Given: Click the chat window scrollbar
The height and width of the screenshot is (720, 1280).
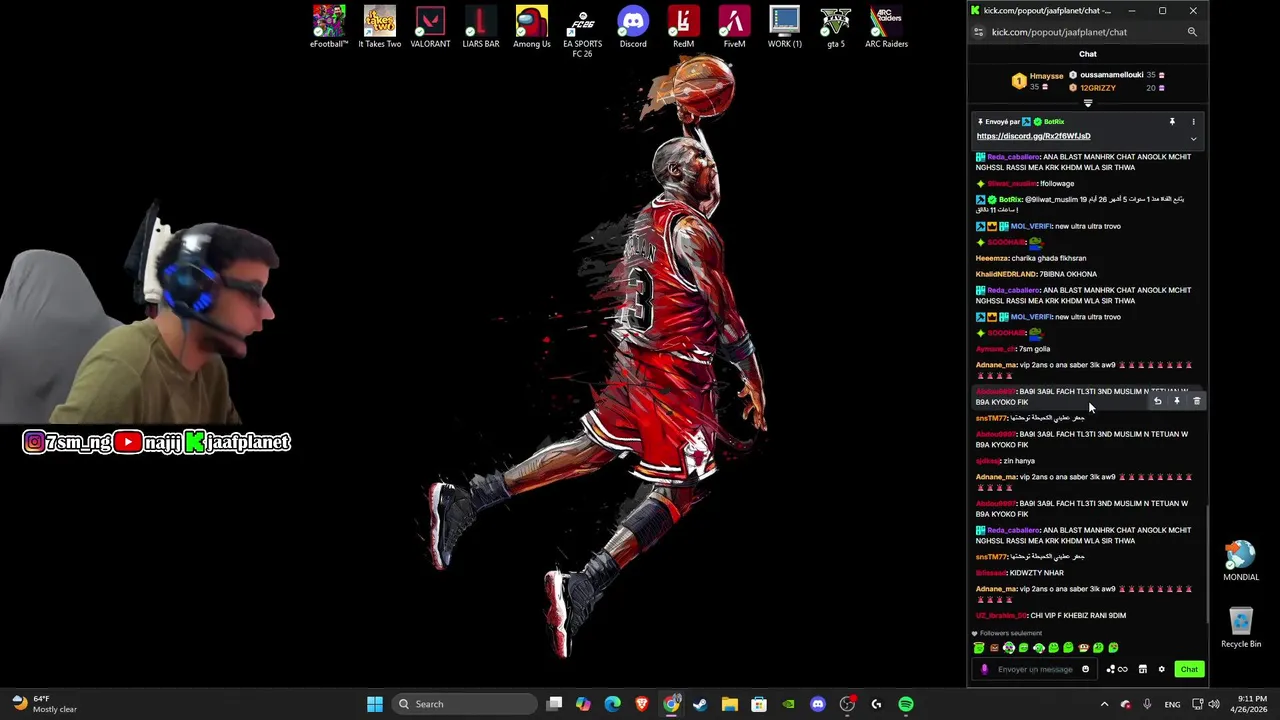Looking at the screenshot, I should point(1208,565).
